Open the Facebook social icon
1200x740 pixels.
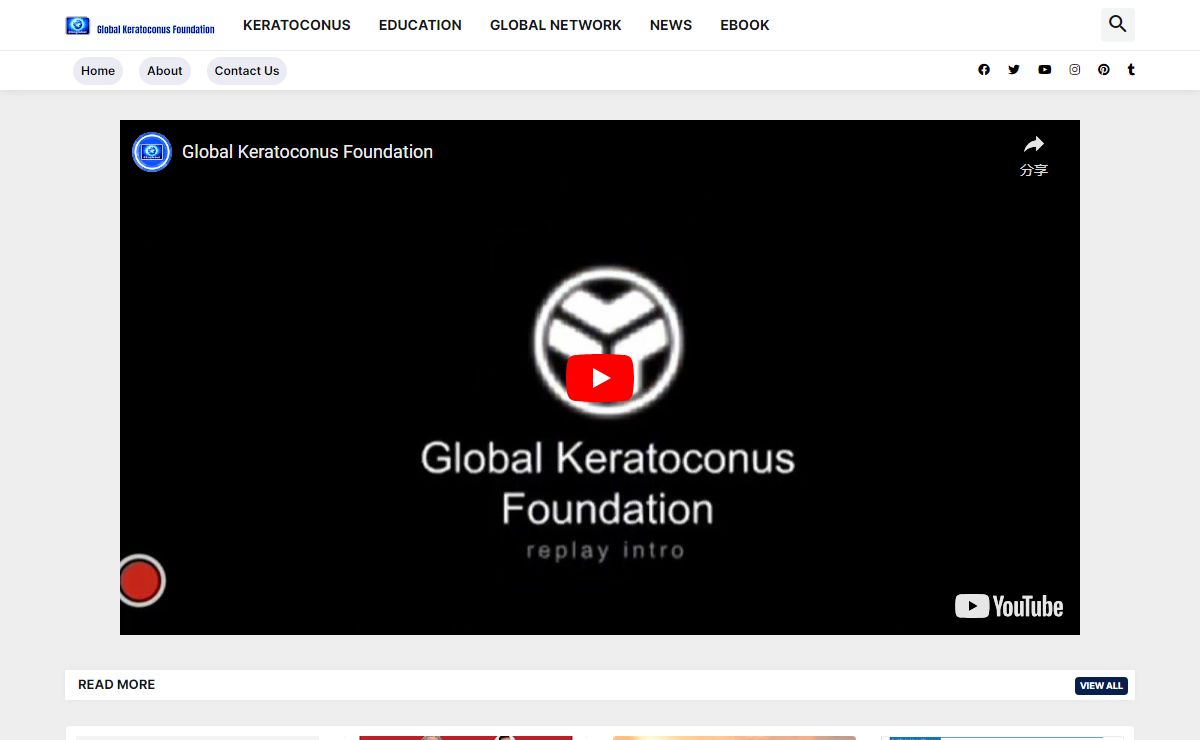[x=984, y=70]
